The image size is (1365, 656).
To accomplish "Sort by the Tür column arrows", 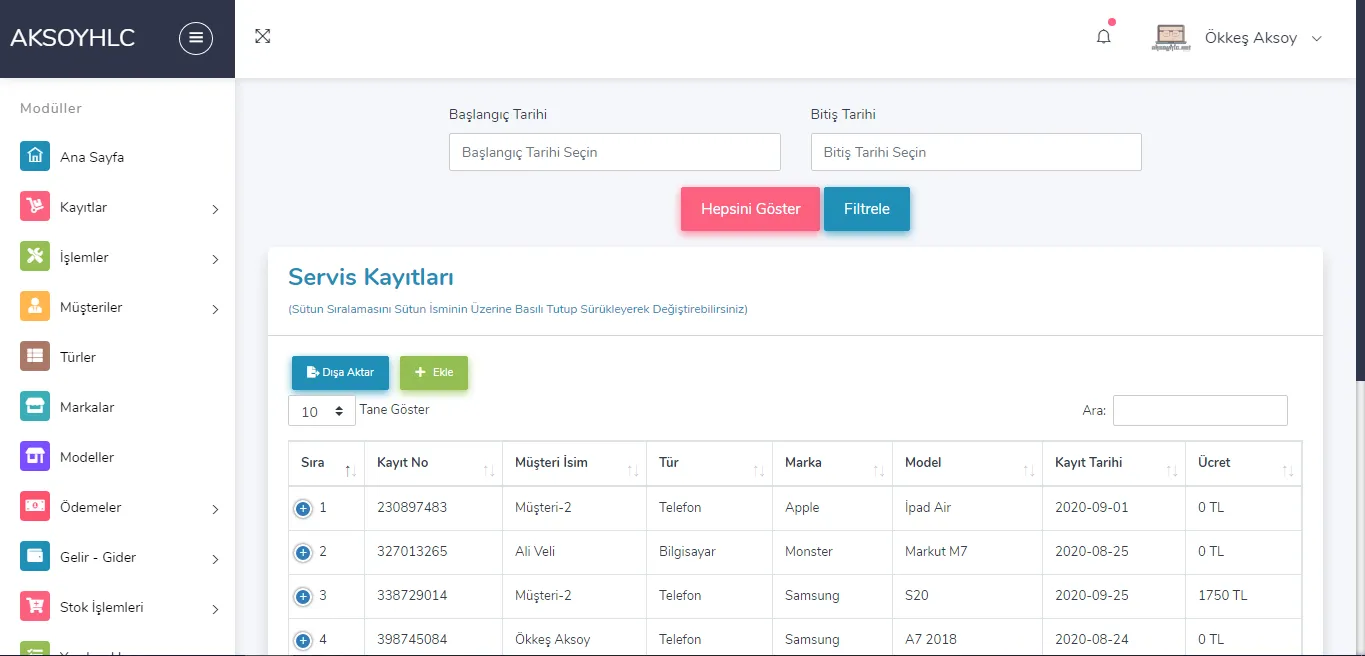I will [759, 470].
